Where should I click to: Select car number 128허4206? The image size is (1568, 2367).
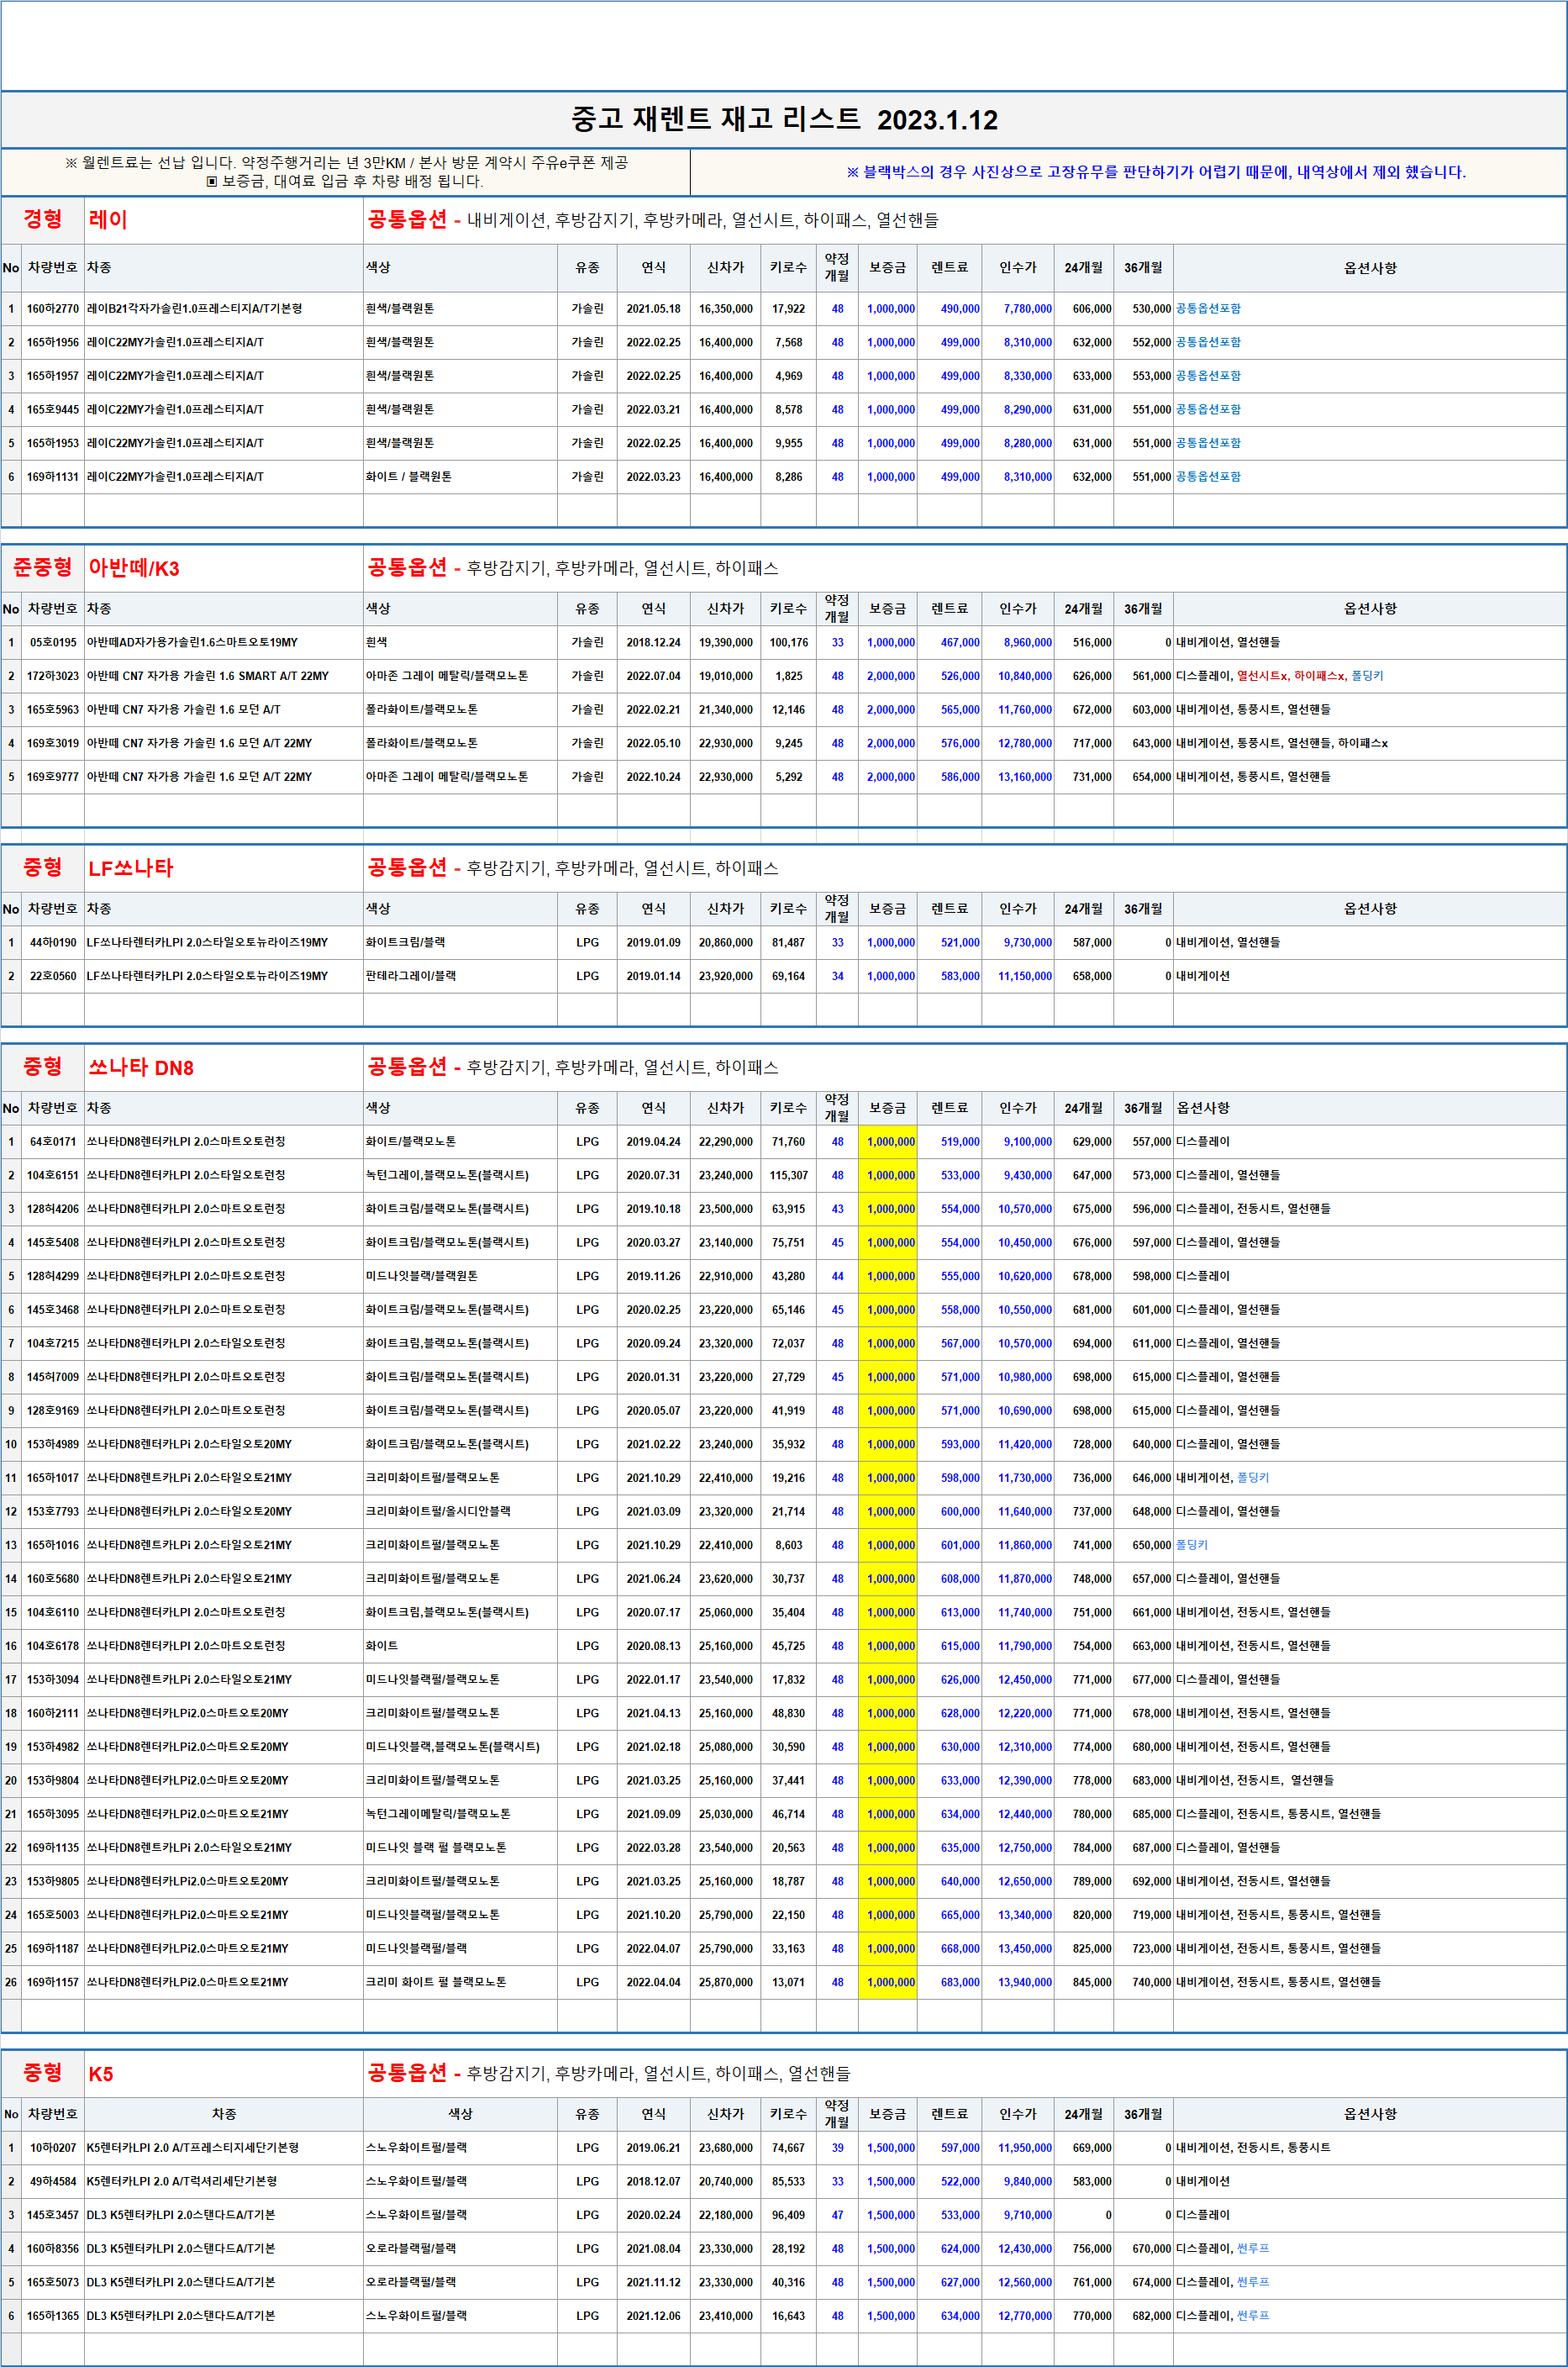[53, 1209]
